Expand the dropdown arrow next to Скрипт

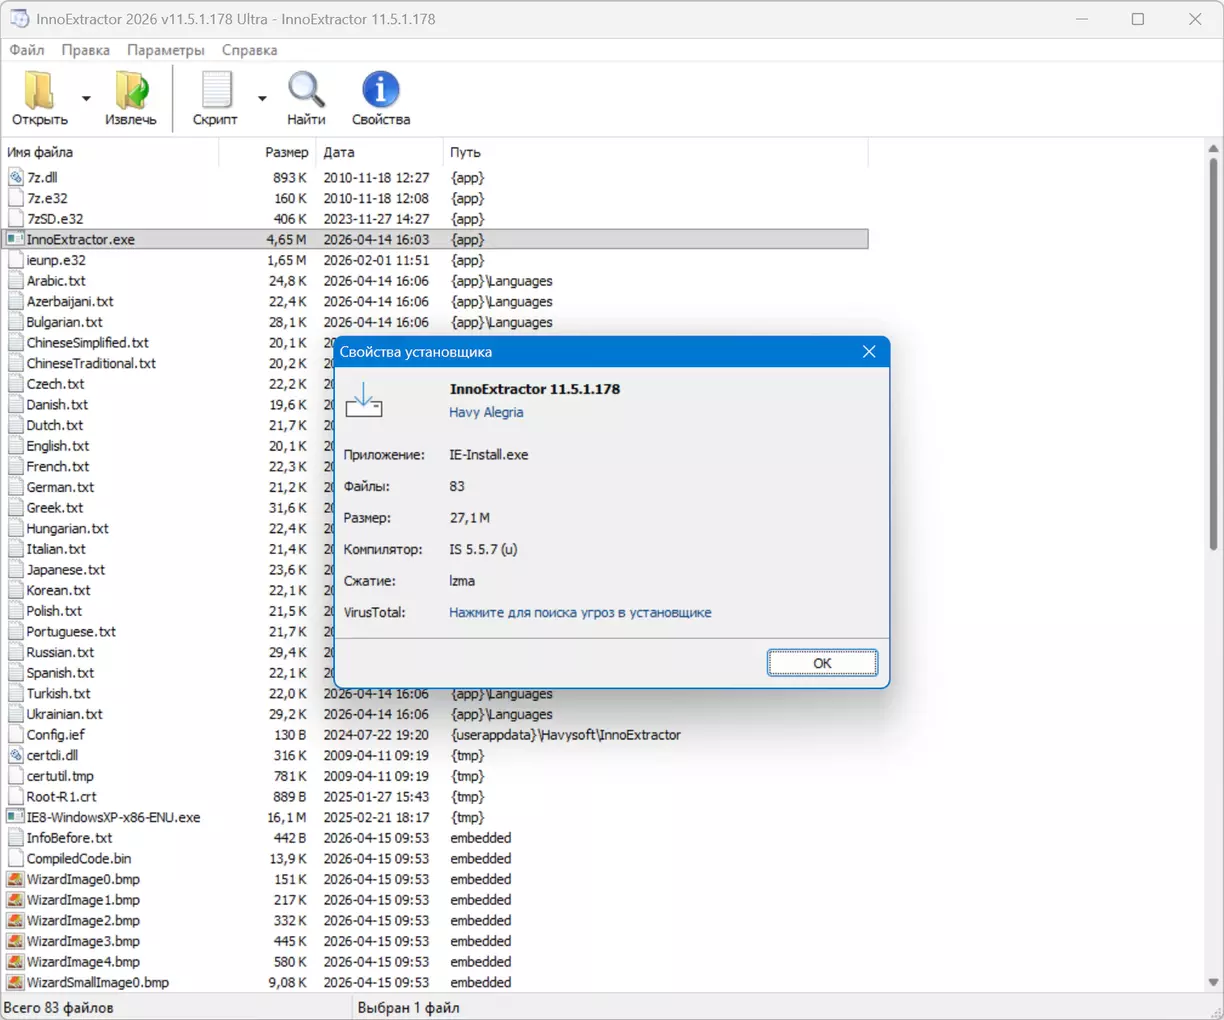click(x=262, y=98)
